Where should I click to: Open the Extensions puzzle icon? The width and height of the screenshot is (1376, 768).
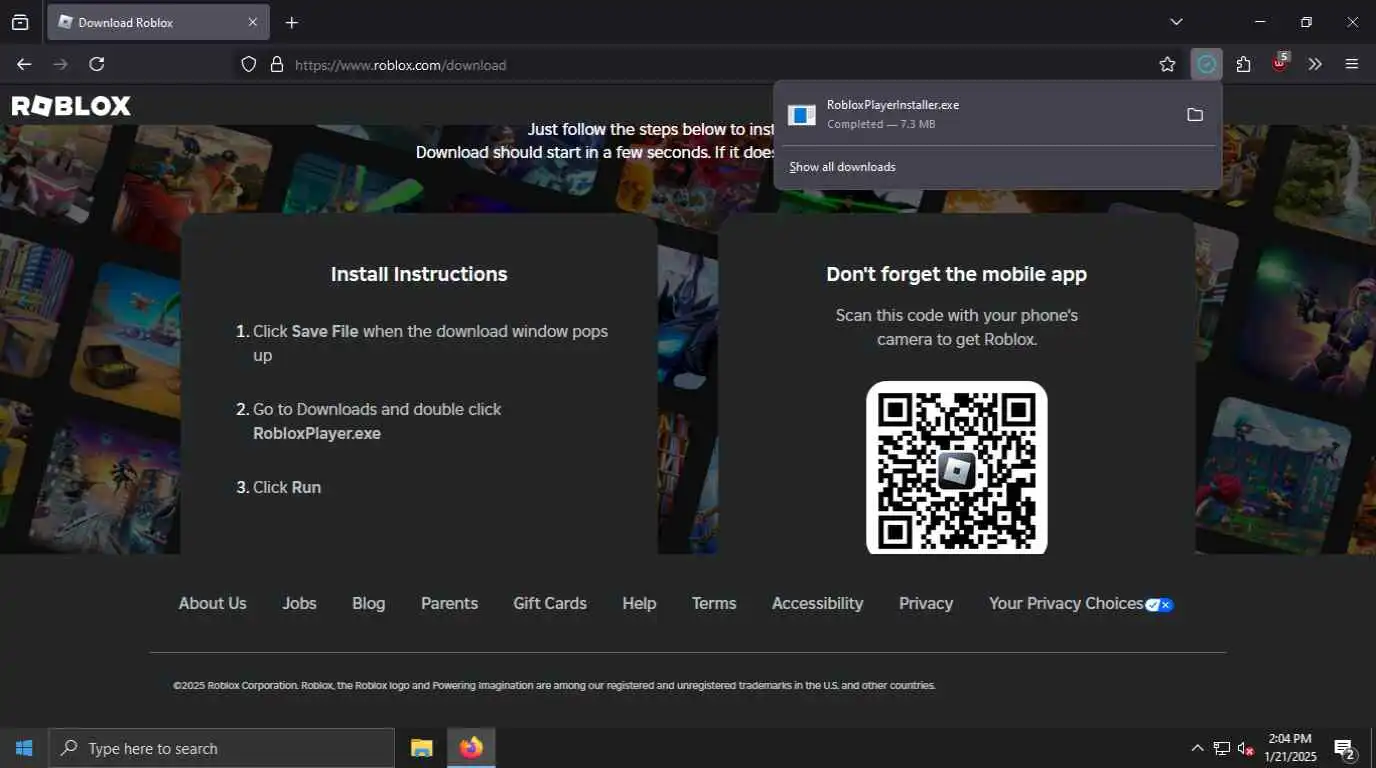click(x=1243, y=65)
